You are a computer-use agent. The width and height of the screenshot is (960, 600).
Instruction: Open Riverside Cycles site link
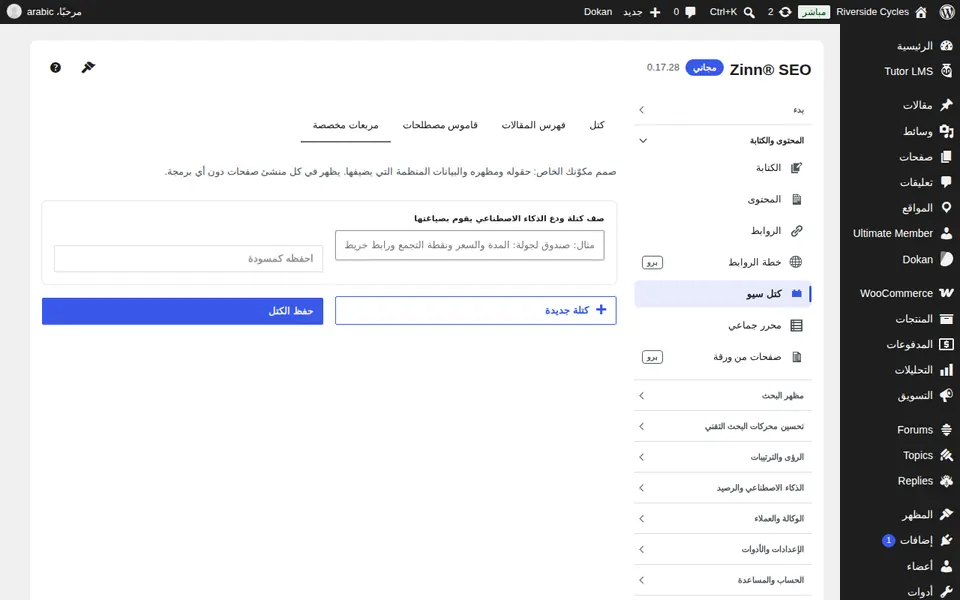coord(872,12)
